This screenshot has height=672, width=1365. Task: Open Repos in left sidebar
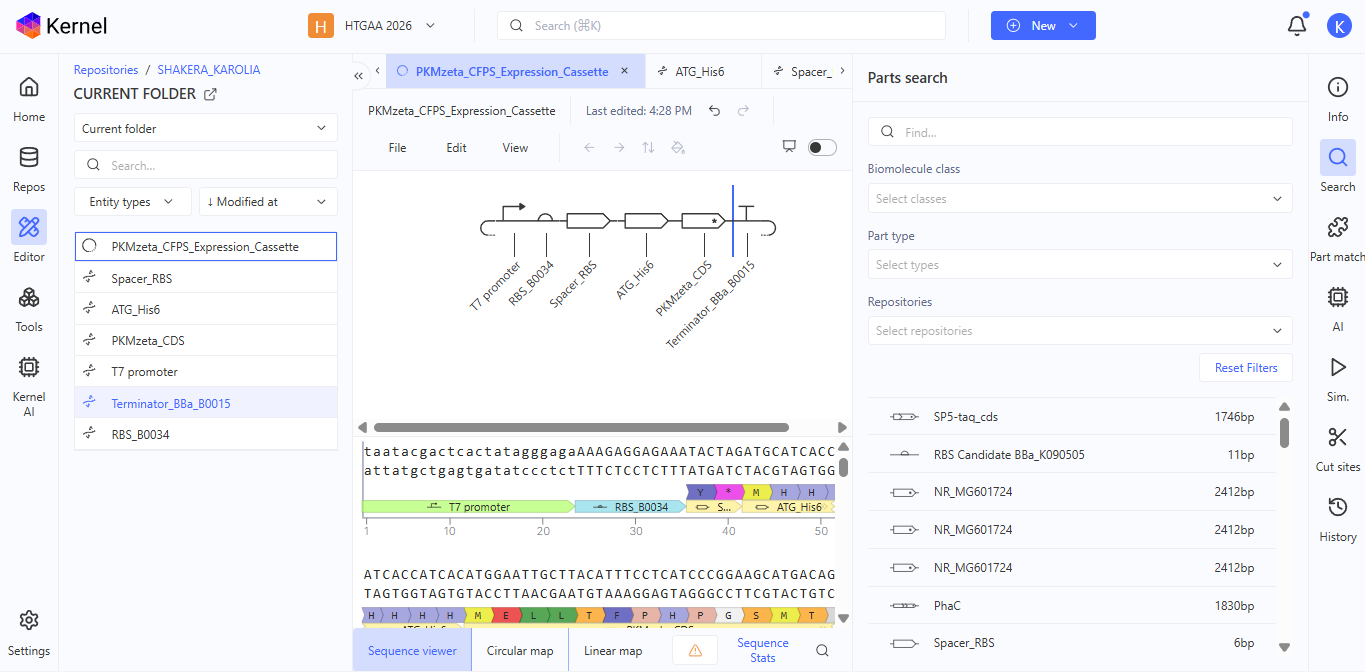click(x=29, y=169)
